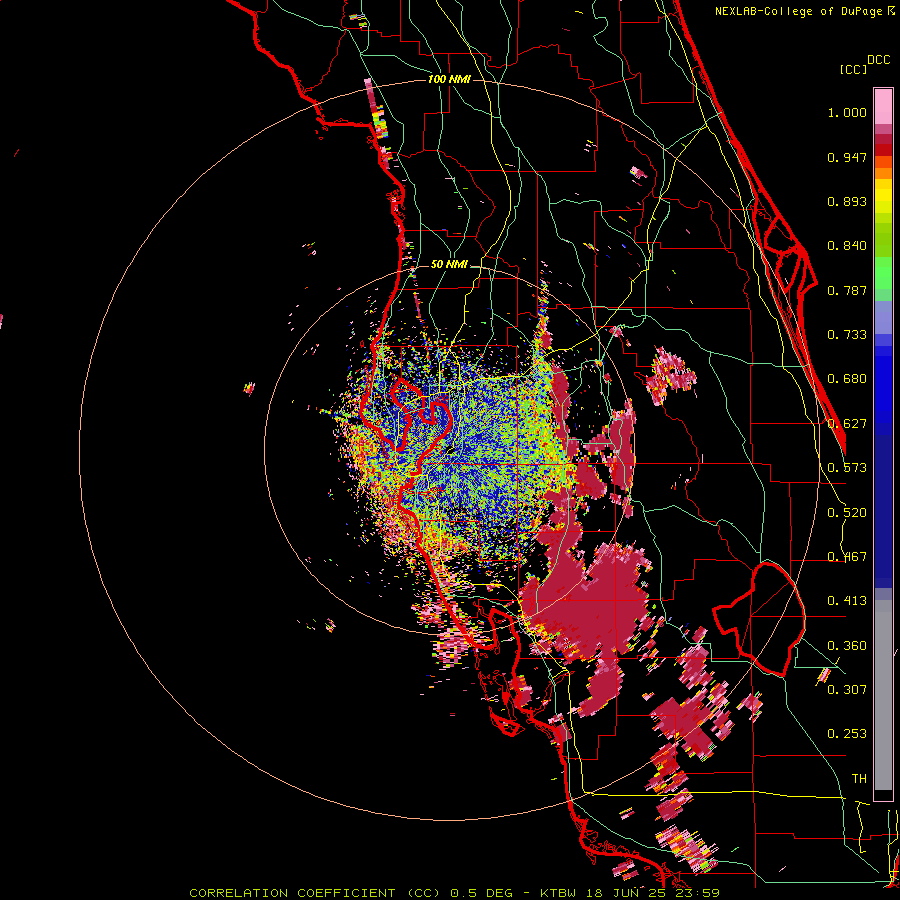Select the 0.627 scale value

pyautogui.click(x=847, y=424)
